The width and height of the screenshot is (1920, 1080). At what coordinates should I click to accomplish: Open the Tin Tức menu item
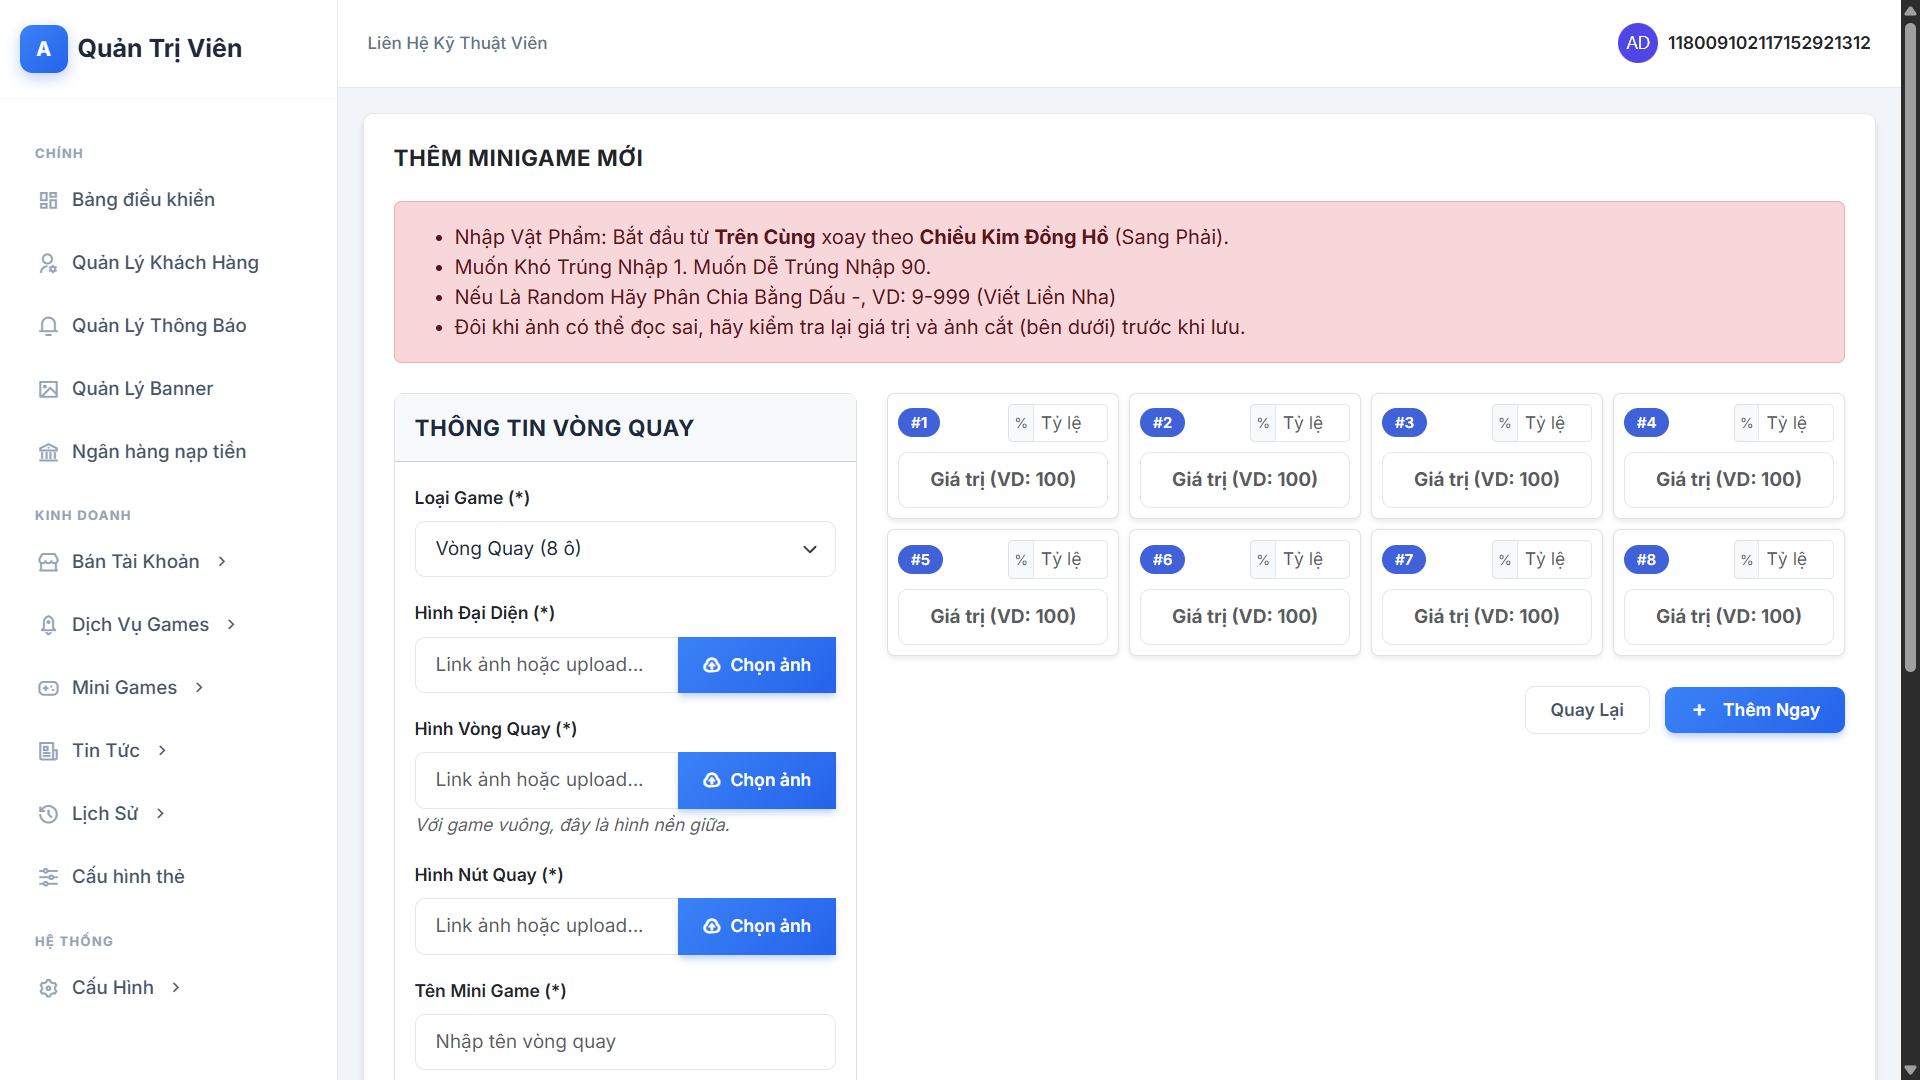[x=106, y=751]
